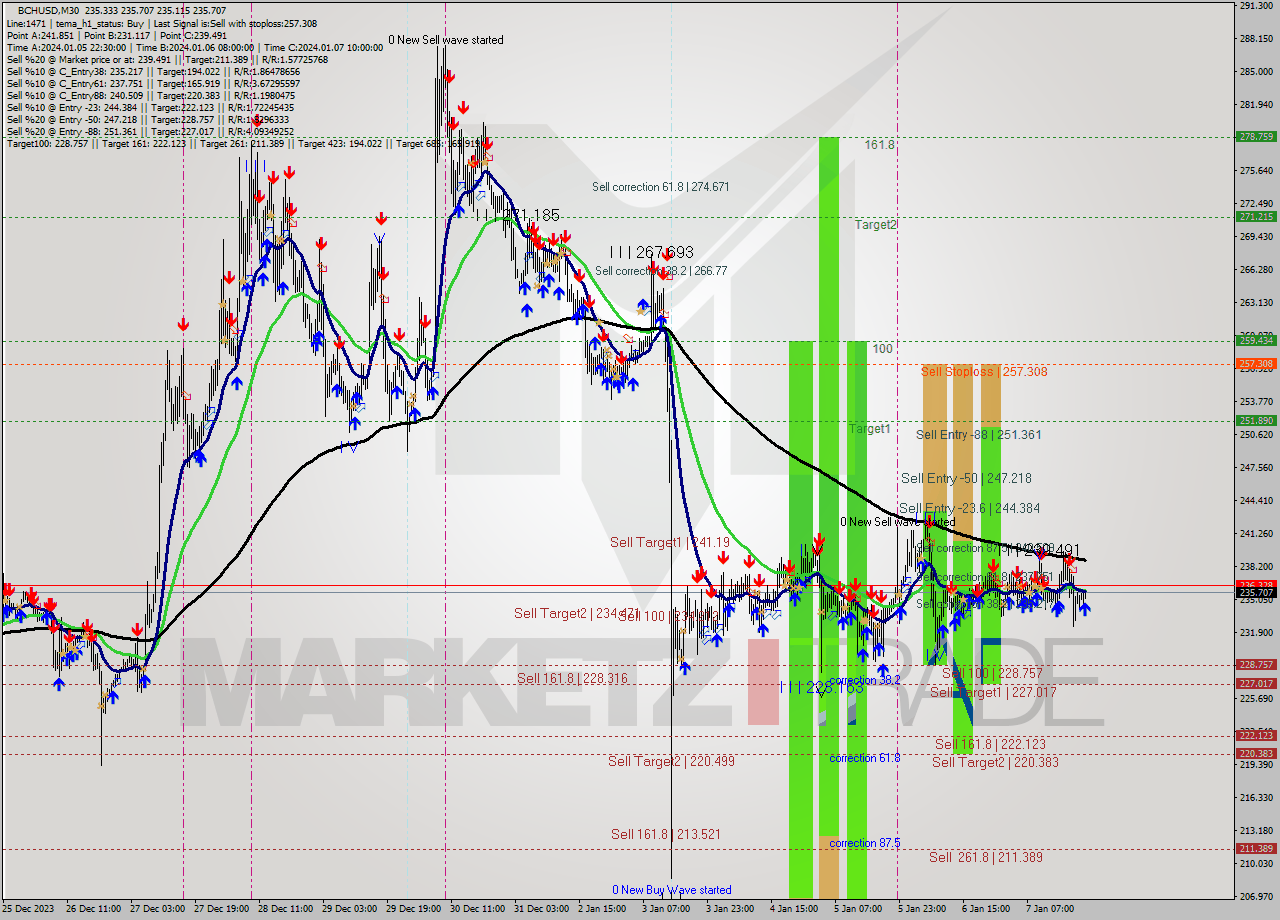Click the '25 Dec 2023' time axis label
The image size is (1280, 920).
(27, 909)
